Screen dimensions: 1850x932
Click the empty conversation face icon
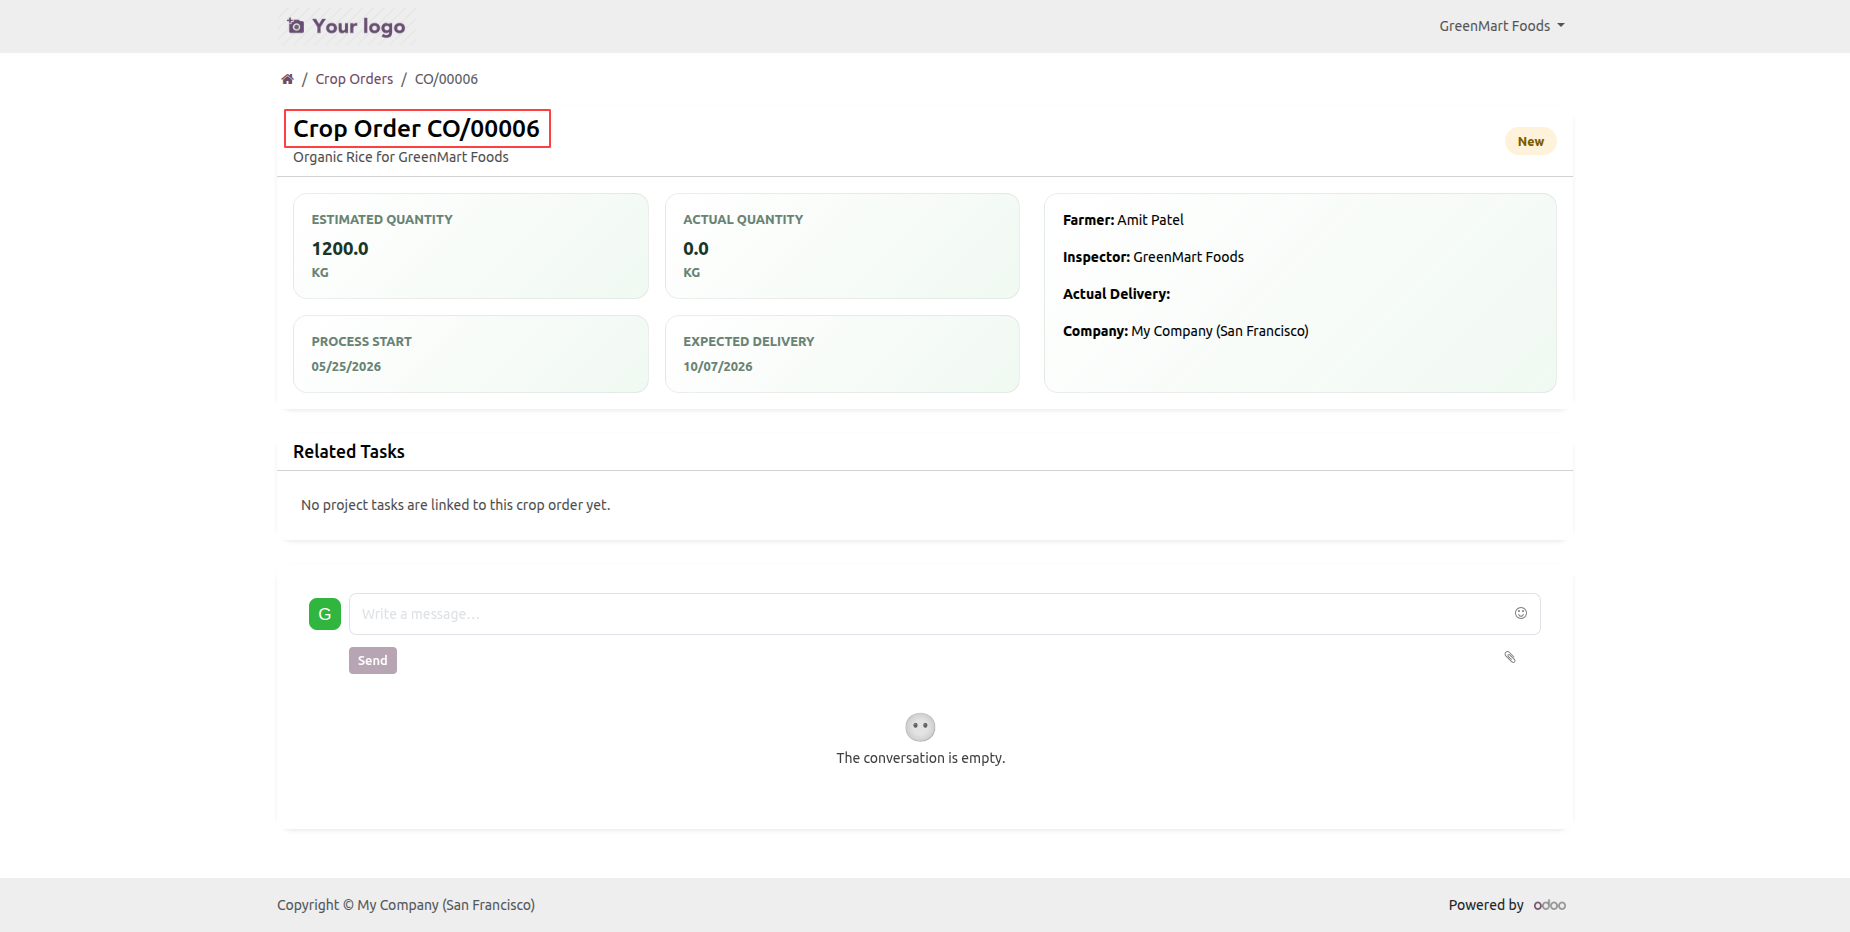click(x=920, y=727)
